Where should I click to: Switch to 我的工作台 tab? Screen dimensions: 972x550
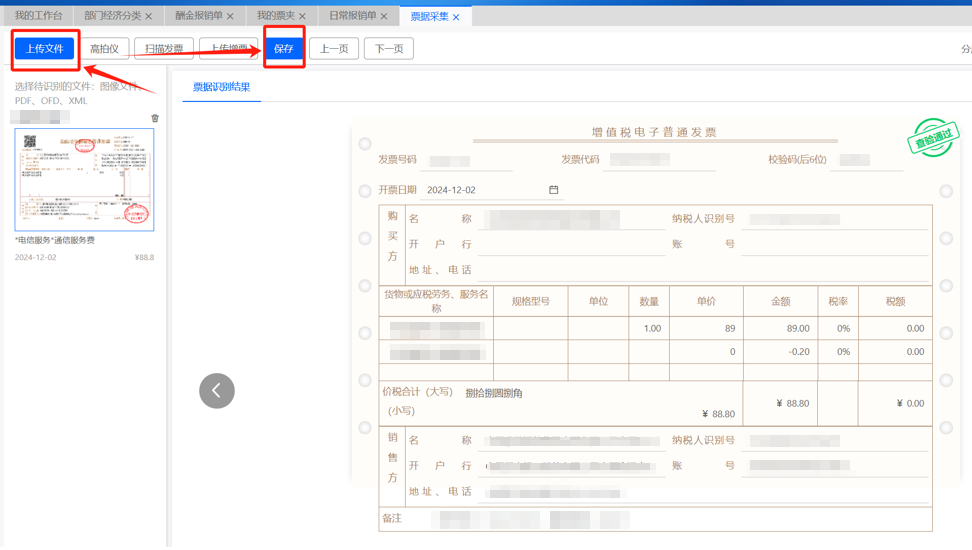(x=38, y=16)
